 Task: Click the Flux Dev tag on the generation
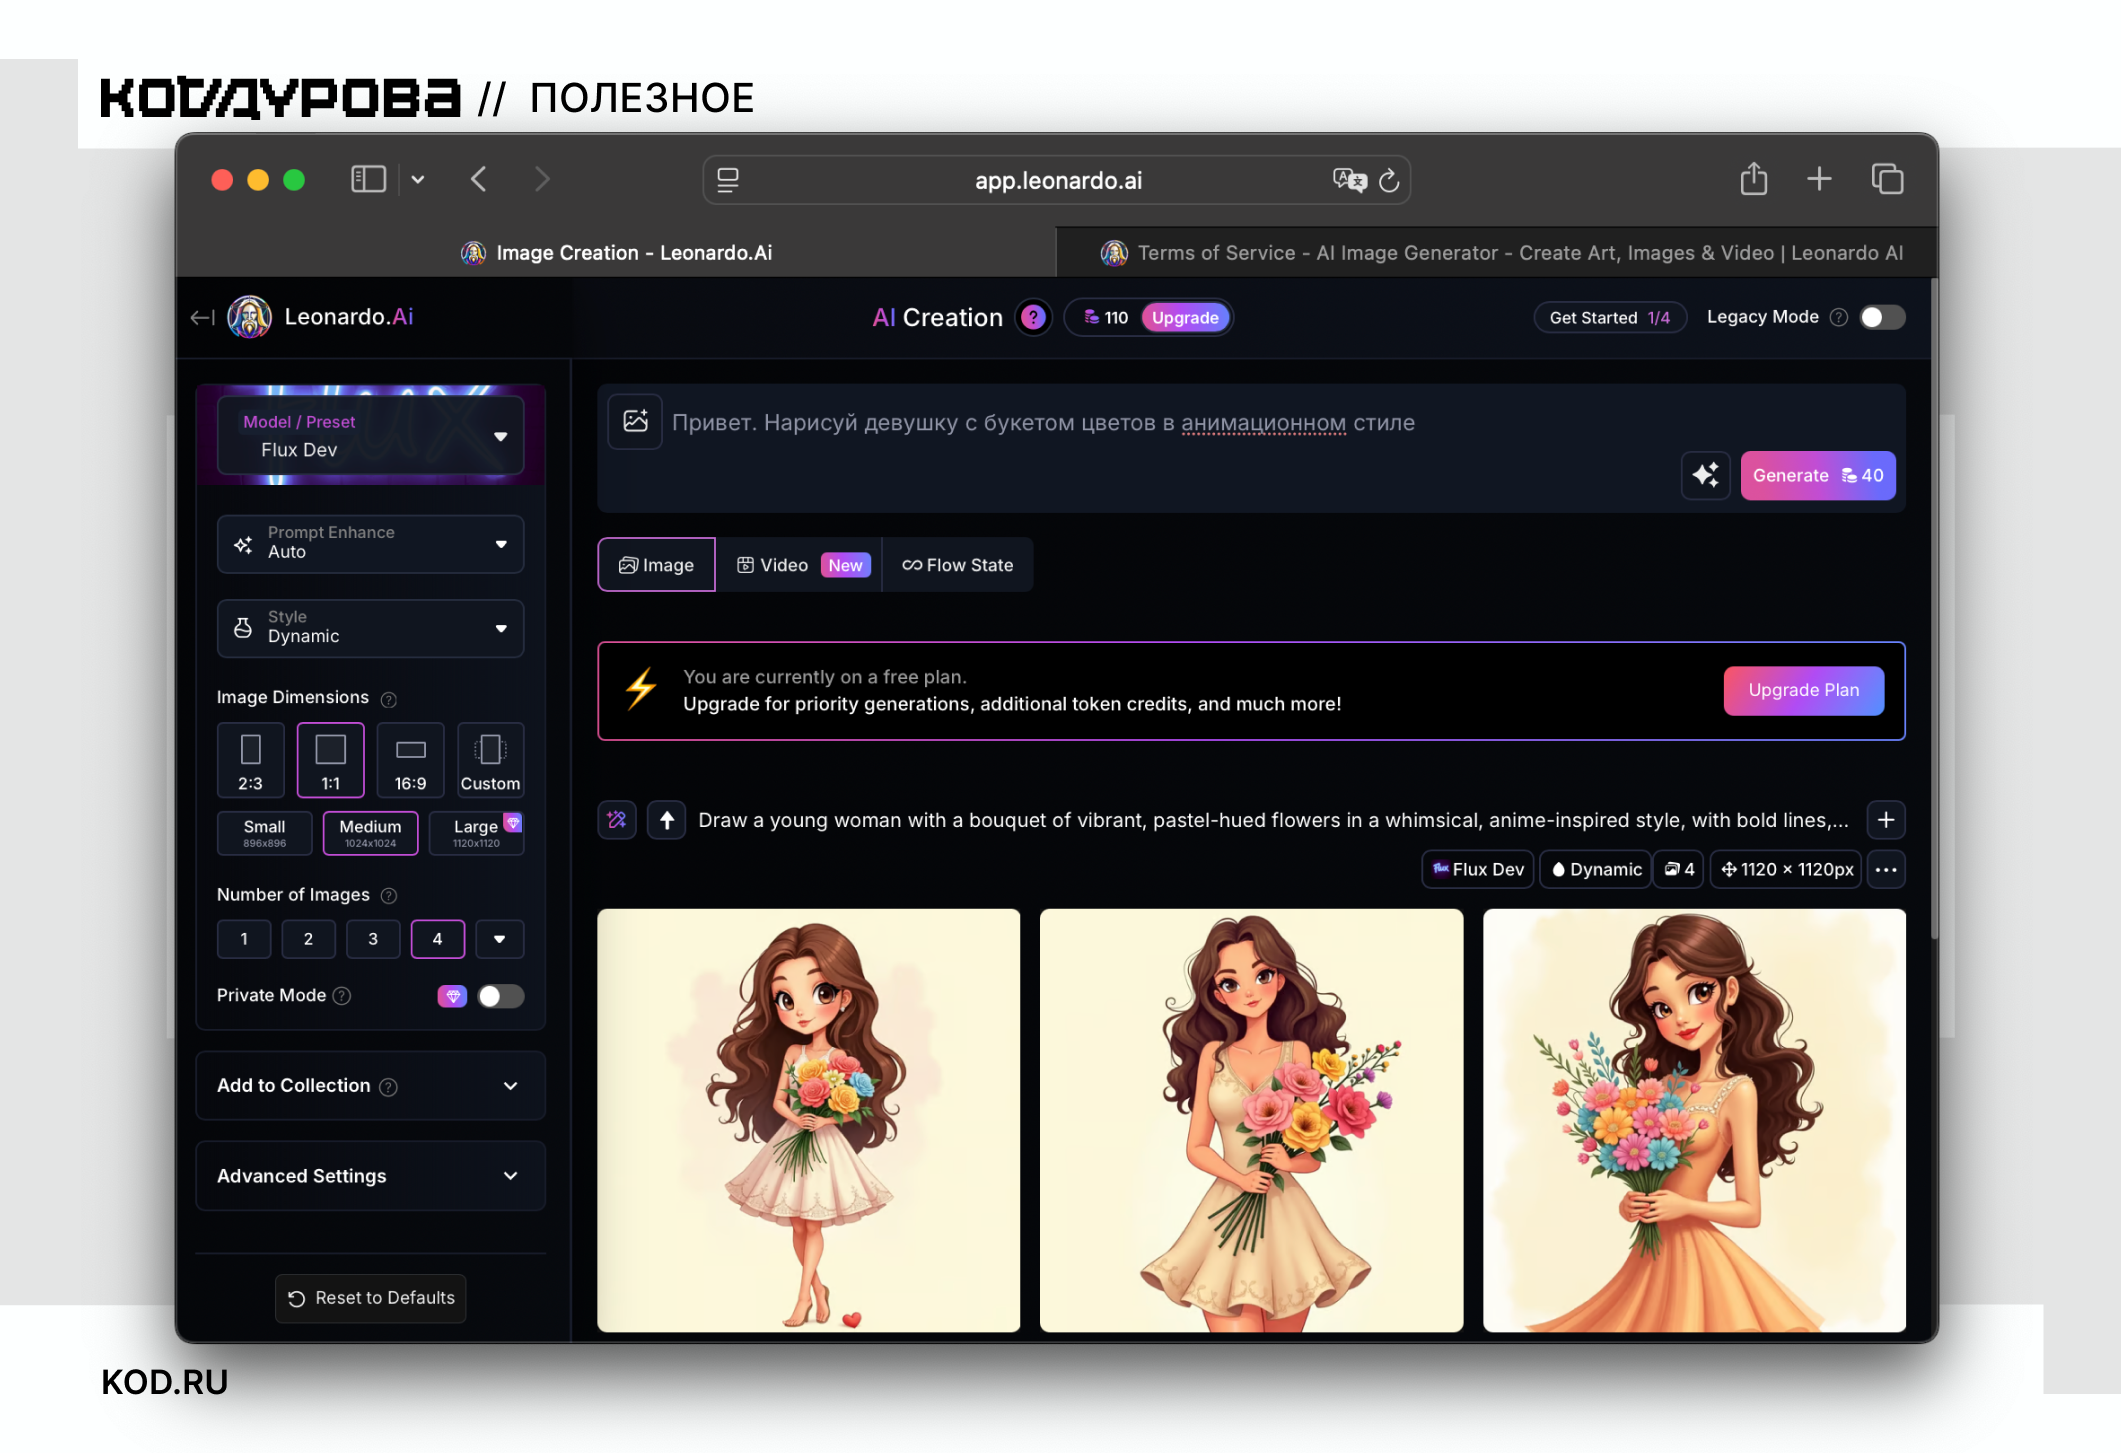tap(1478, 870)
